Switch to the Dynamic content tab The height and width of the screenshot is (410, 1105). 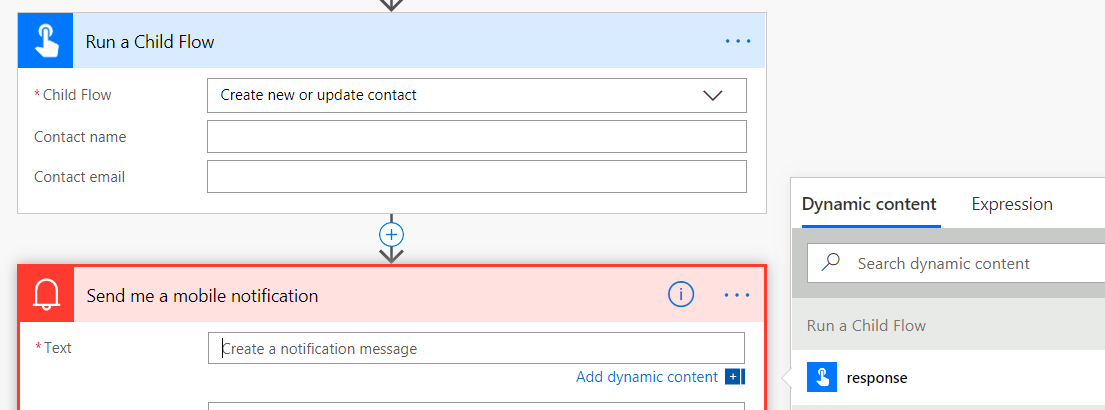point(869,204)
